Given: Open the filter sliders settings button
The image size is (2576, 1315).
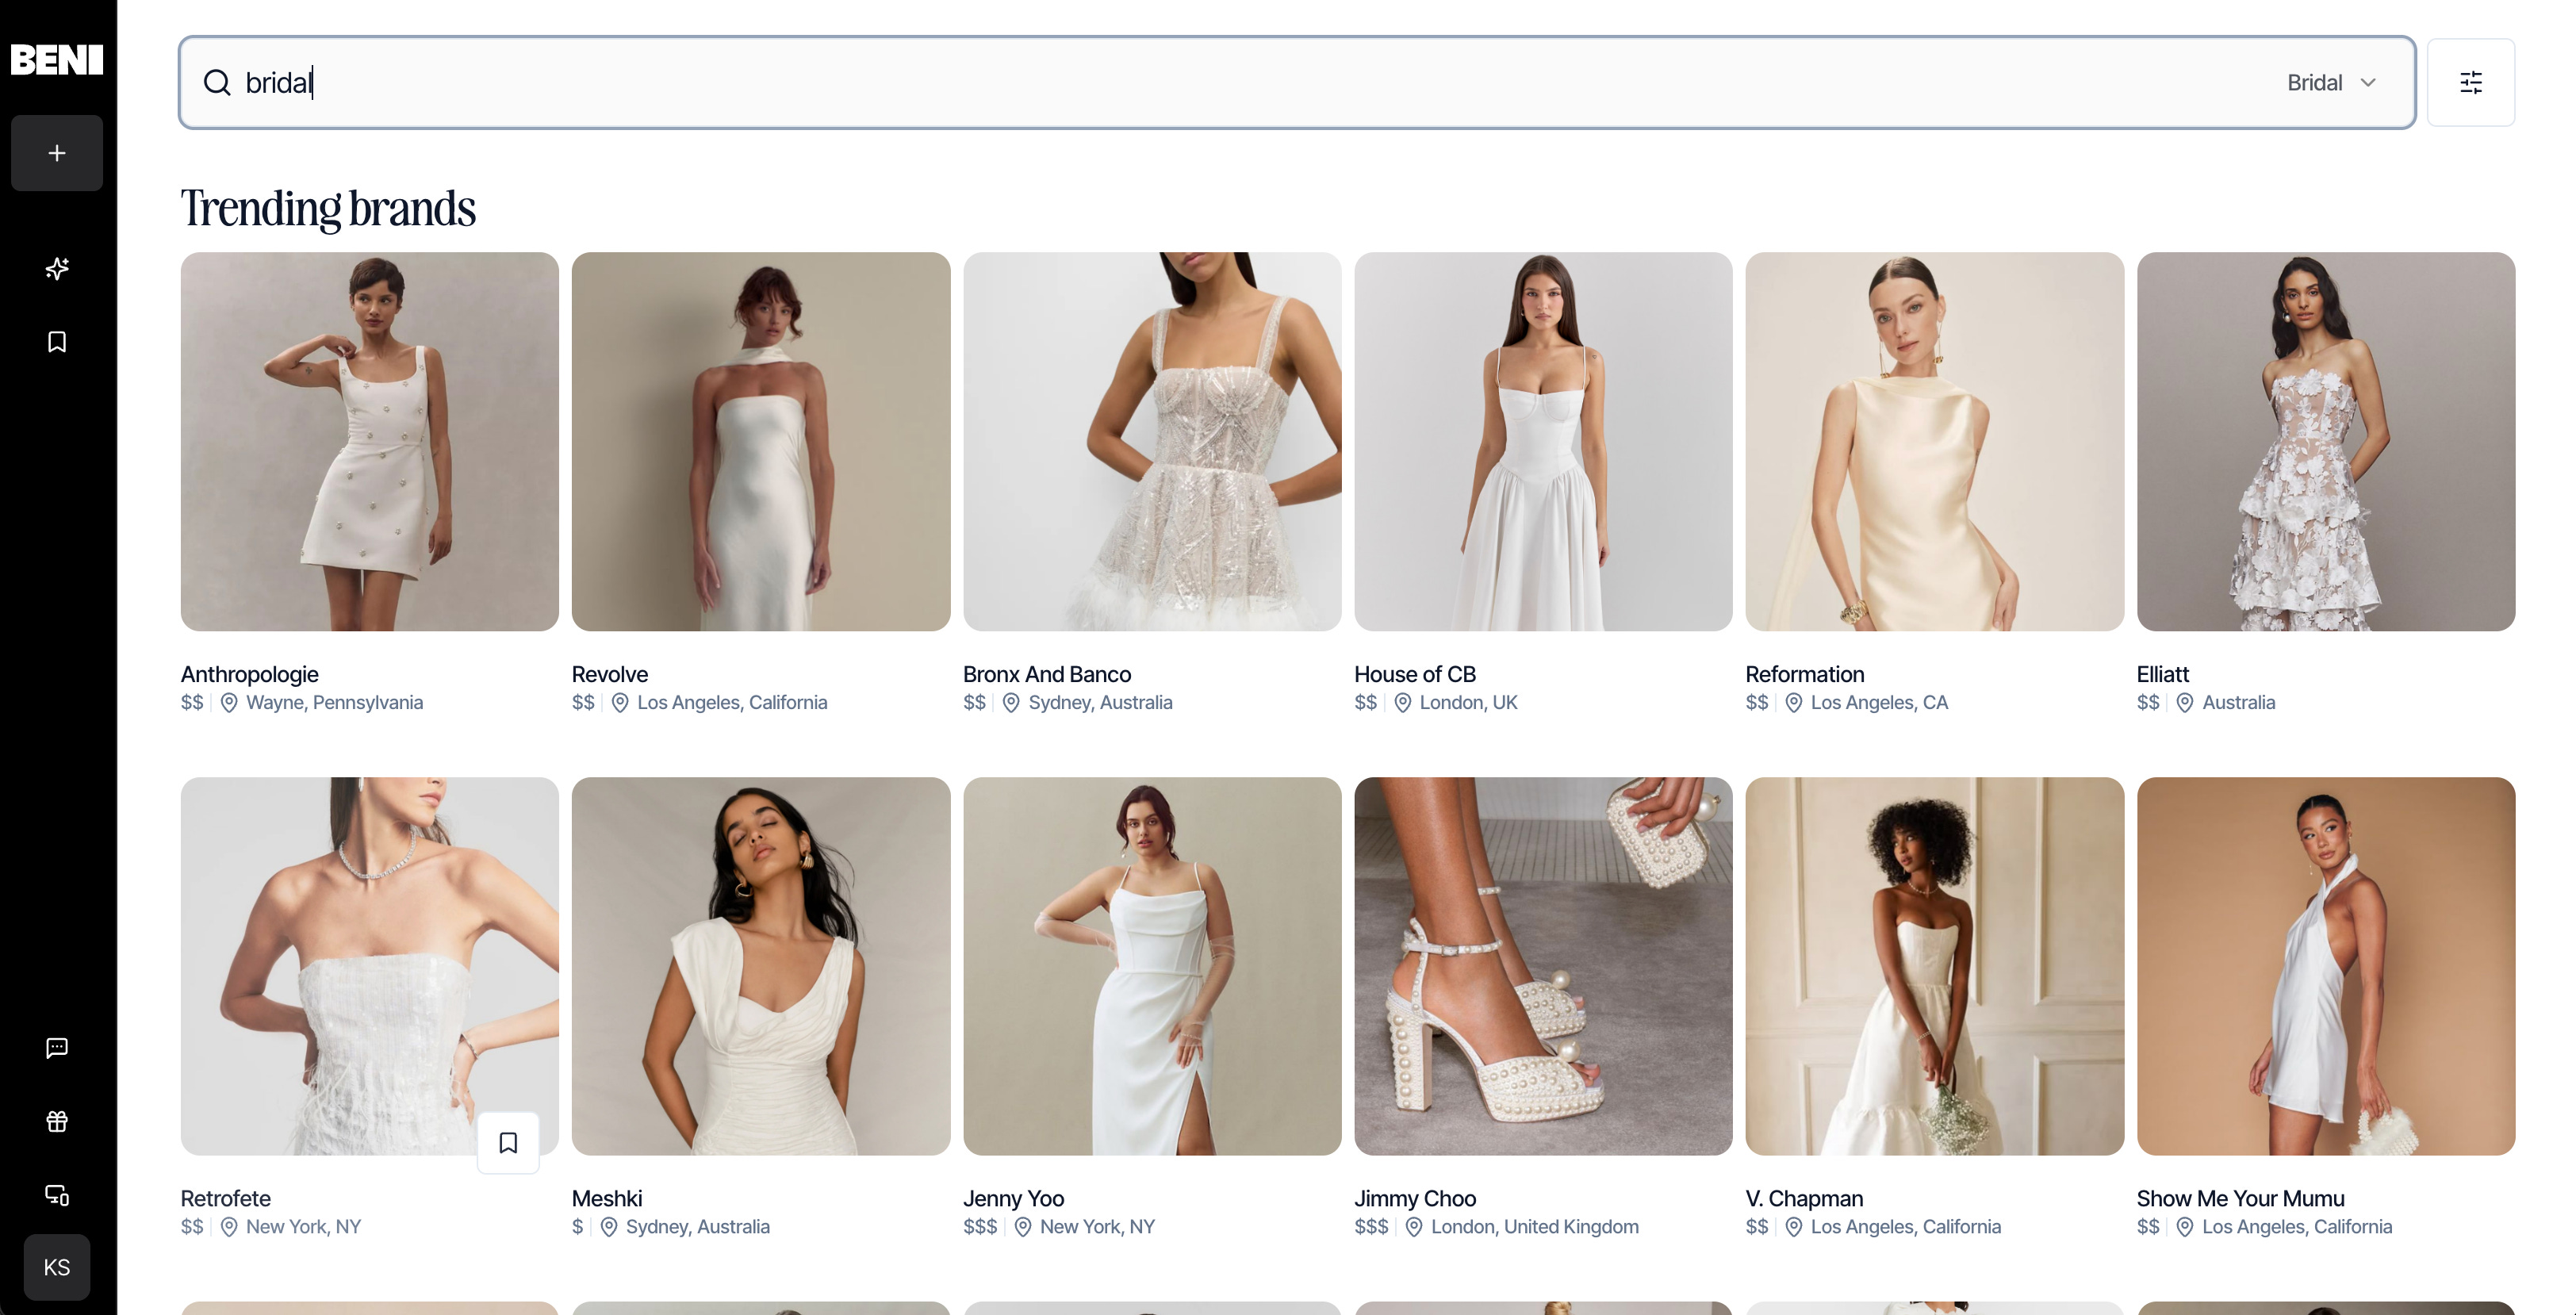Looking at the screenshot, I should (x=2470, y=82).
